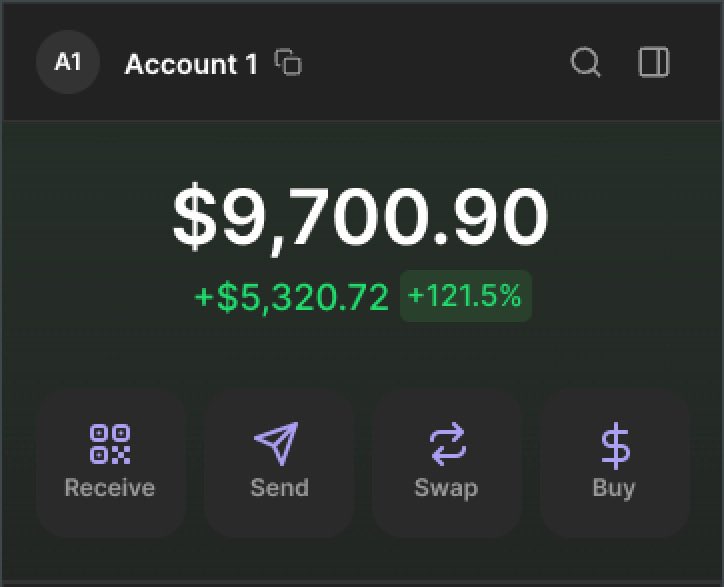The image size is (724, 587).
Task: Click the +$5,320.72 gain amount
Action: point(292,297)
